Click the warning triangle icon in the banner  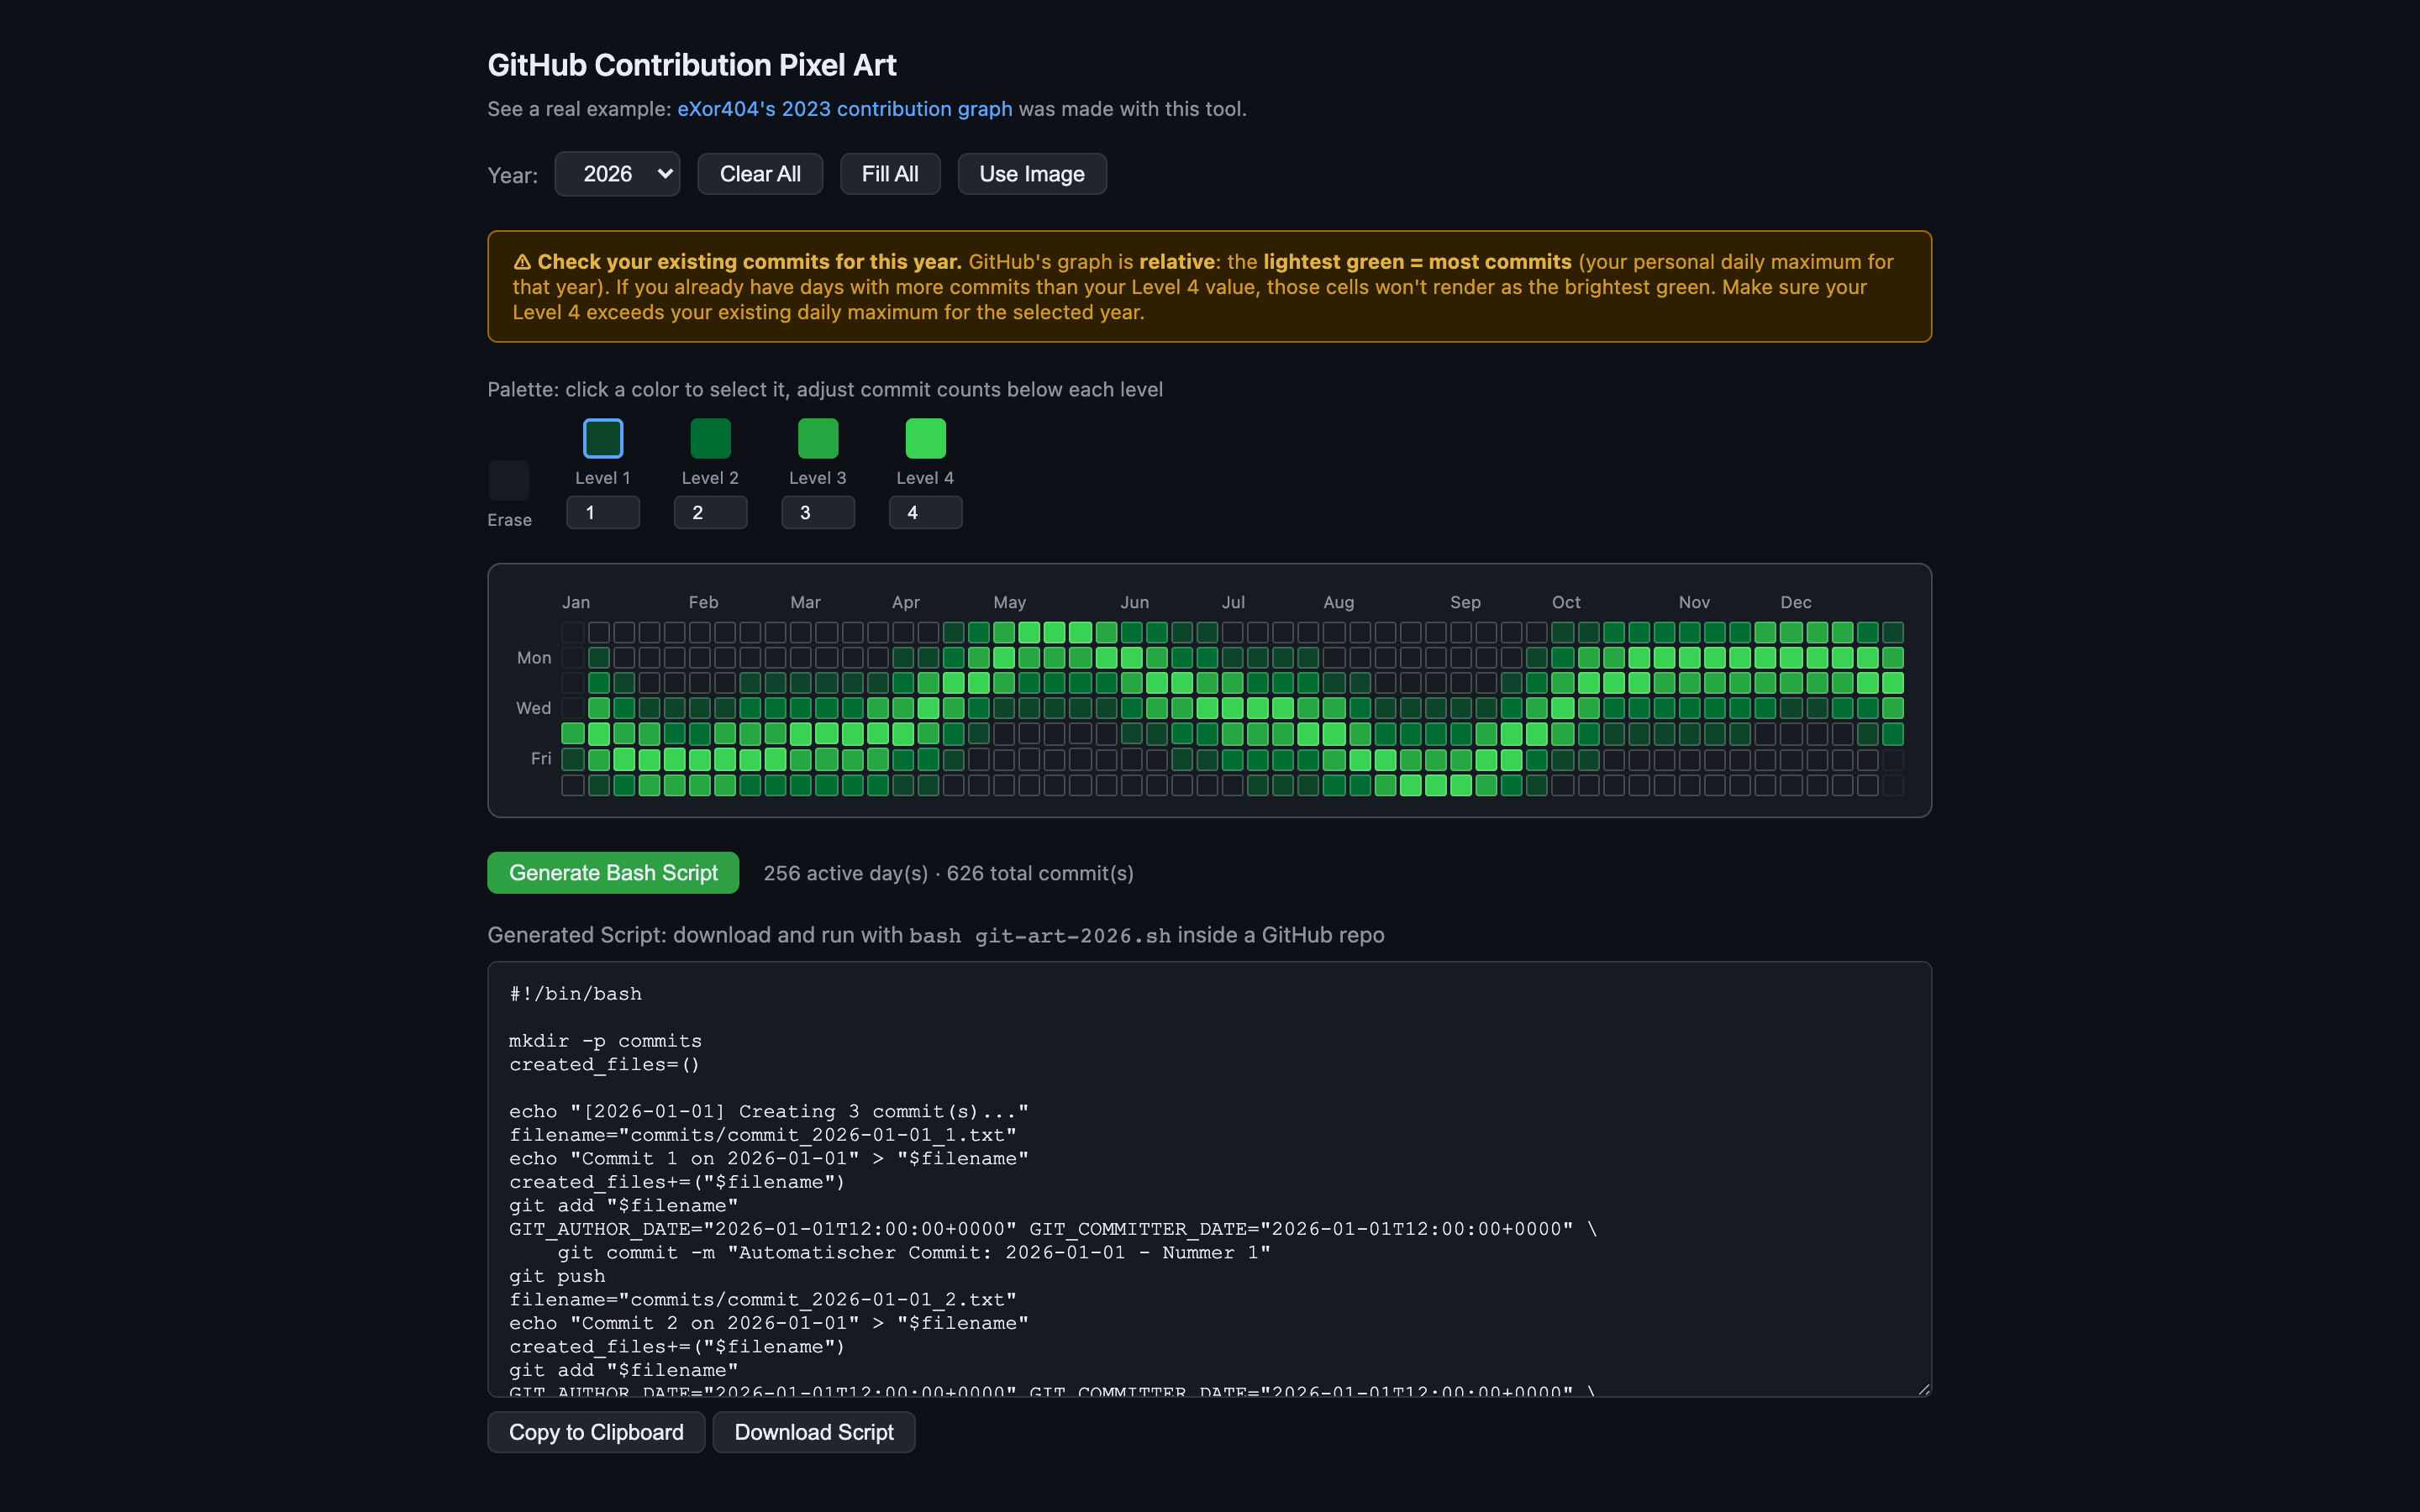[522, 262]
